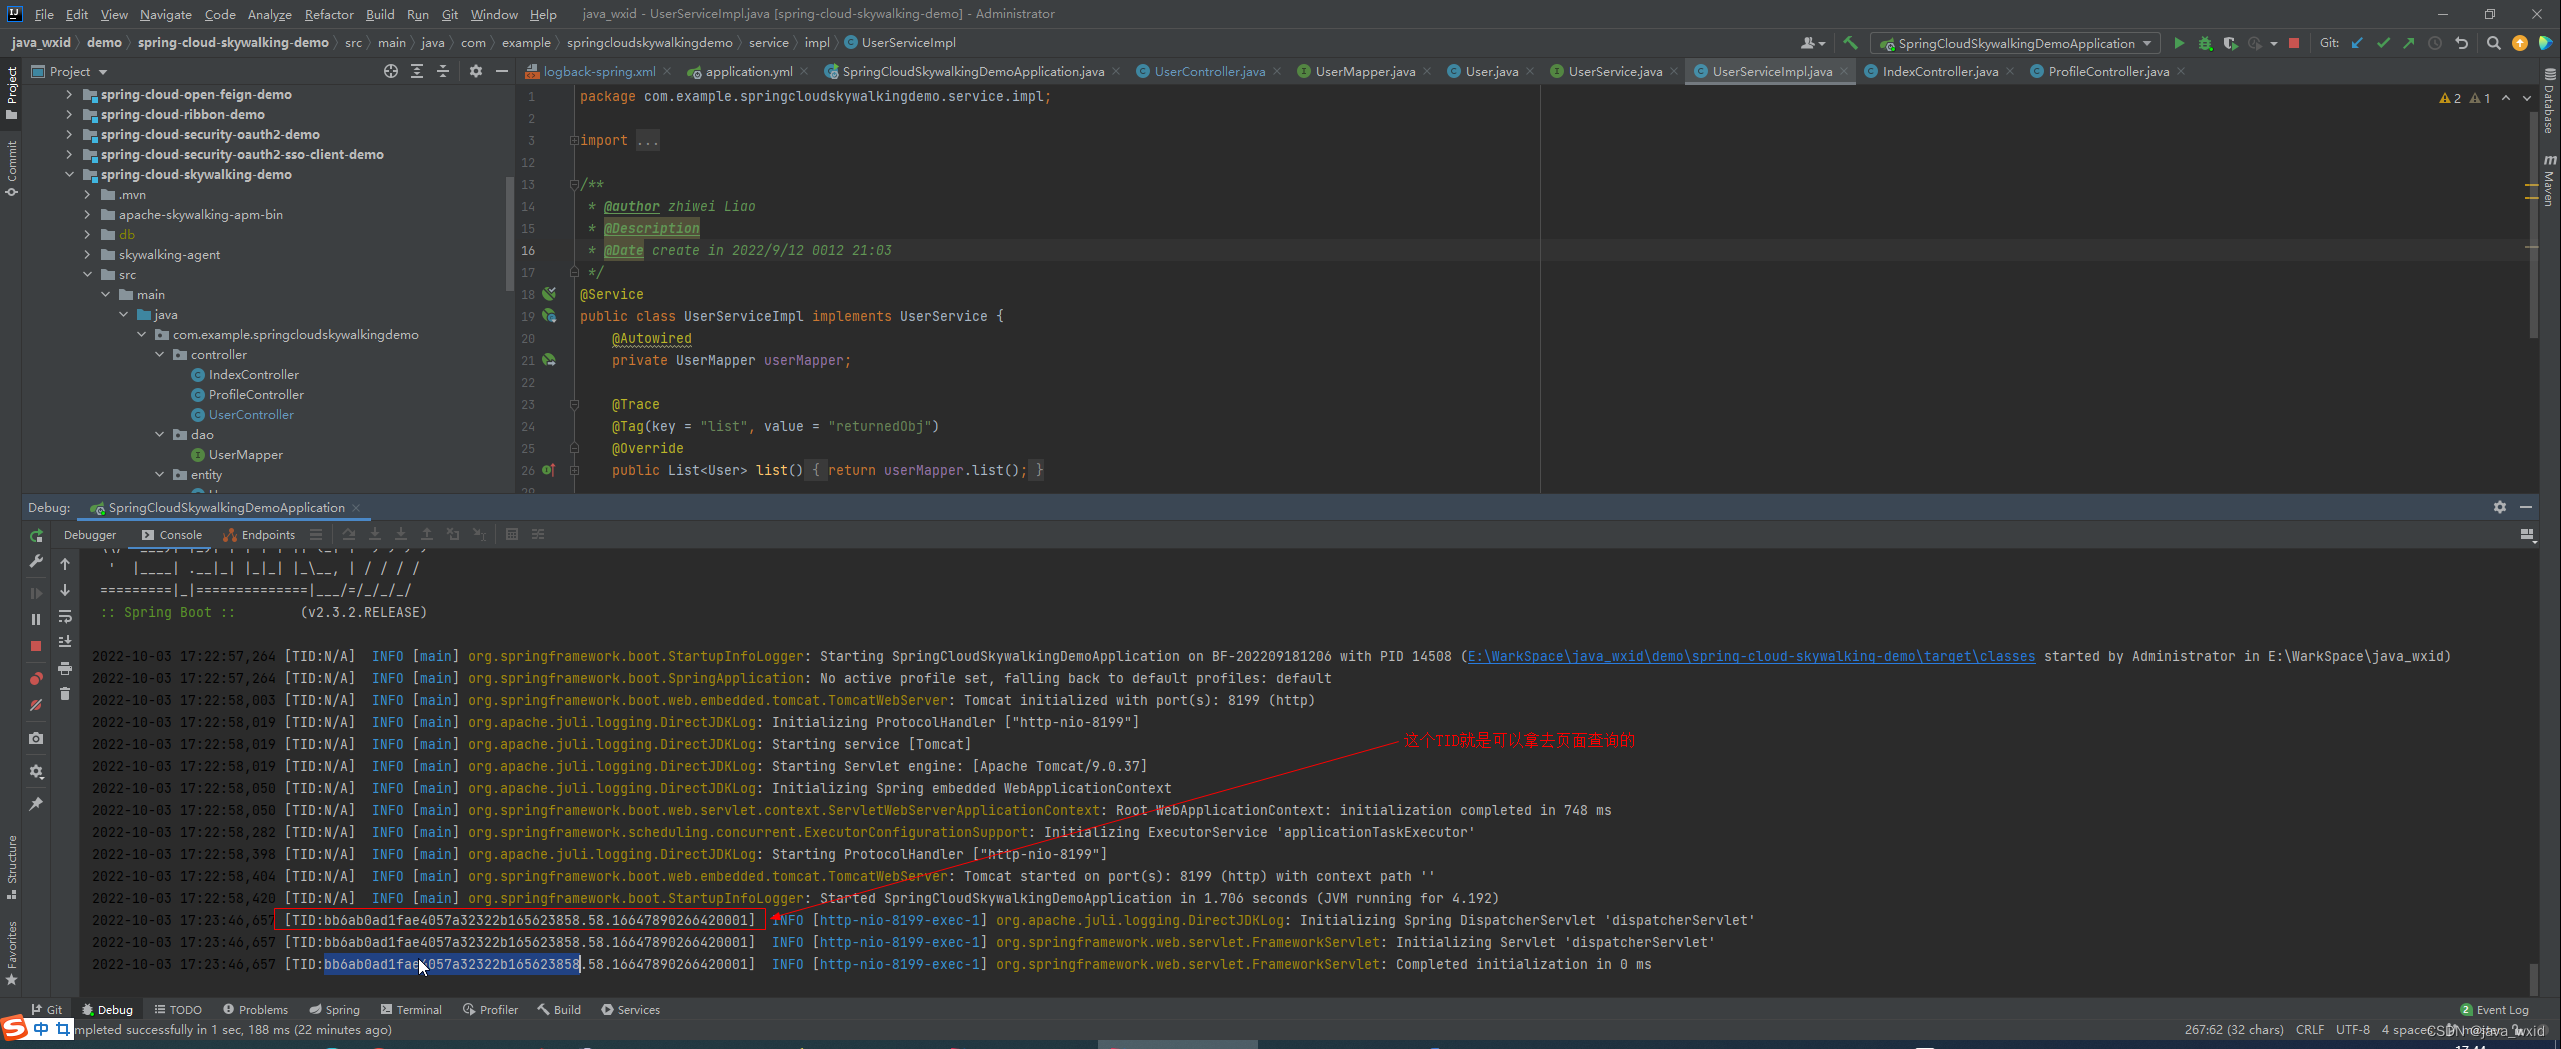Collapse the controller package
The width and height of the screenshot is (2561, 1049).
160,355
